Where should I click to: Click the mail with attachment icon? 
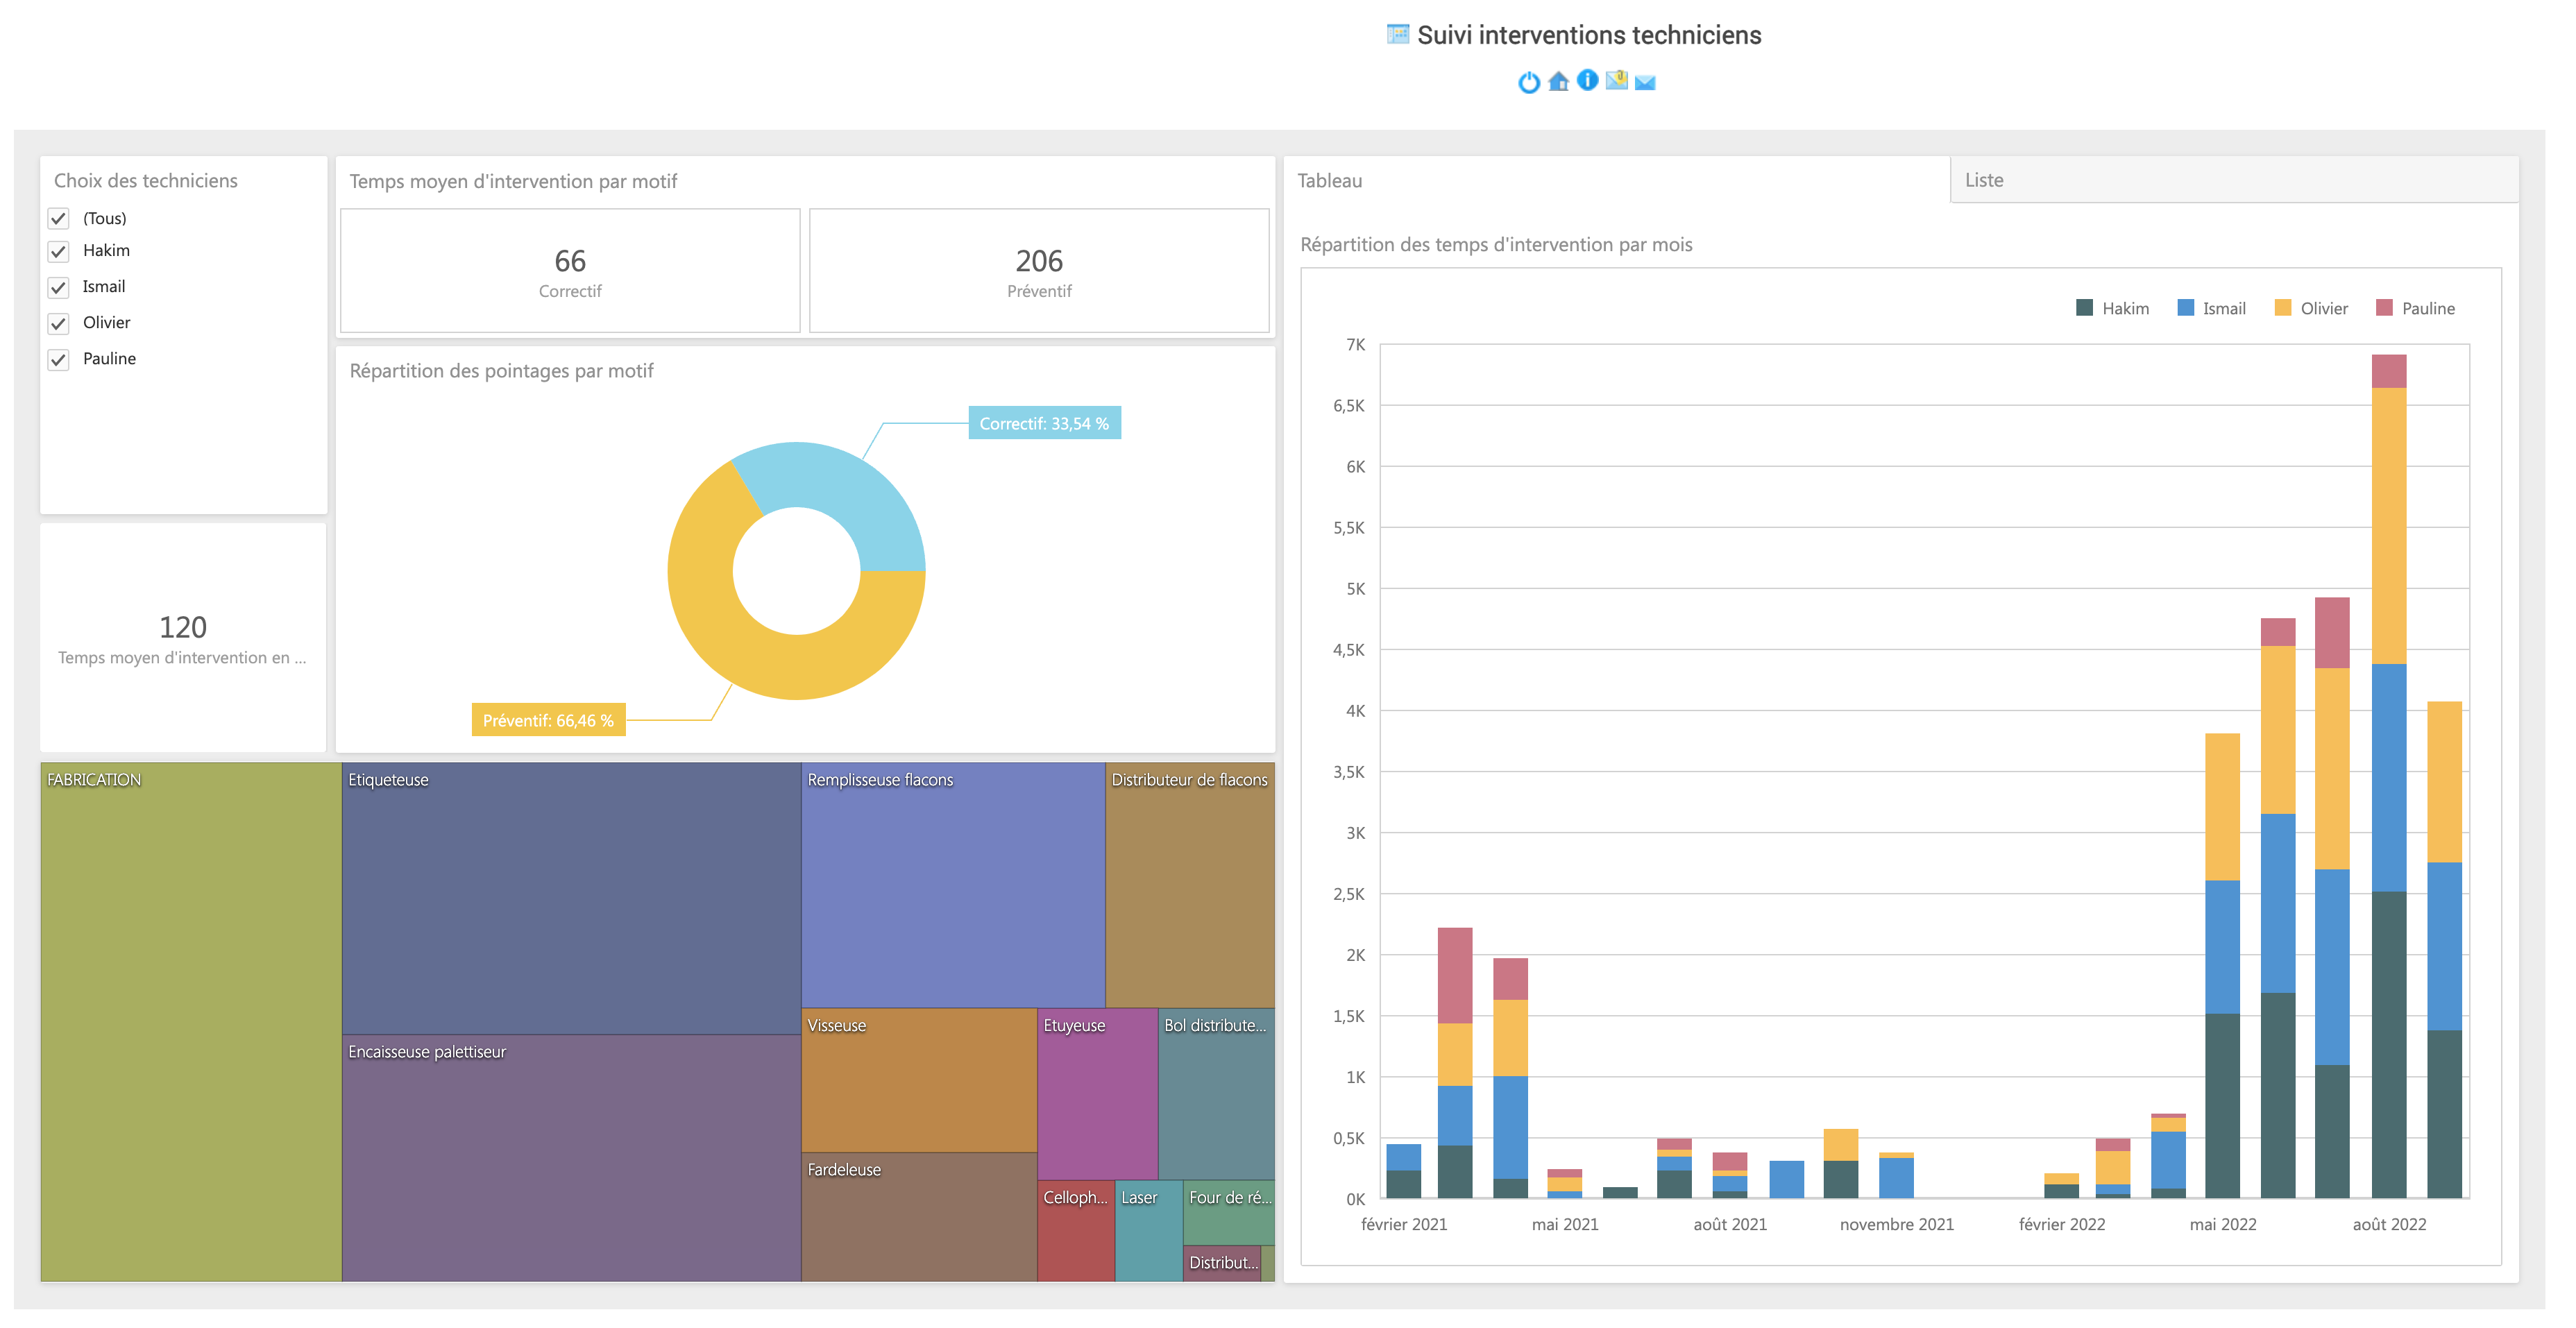point(1616,80)
